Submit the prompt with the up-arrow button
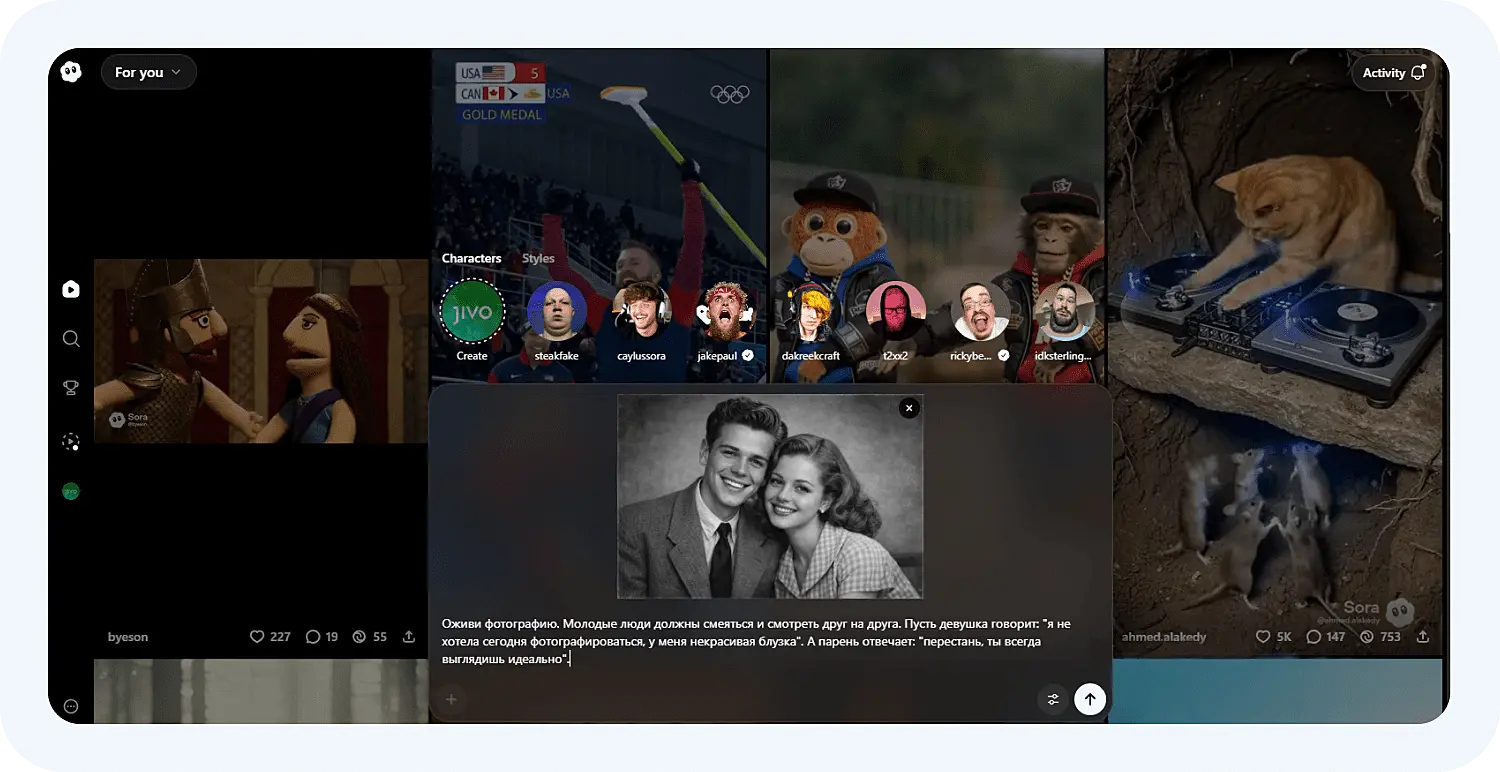 [x=1090, y=699]
